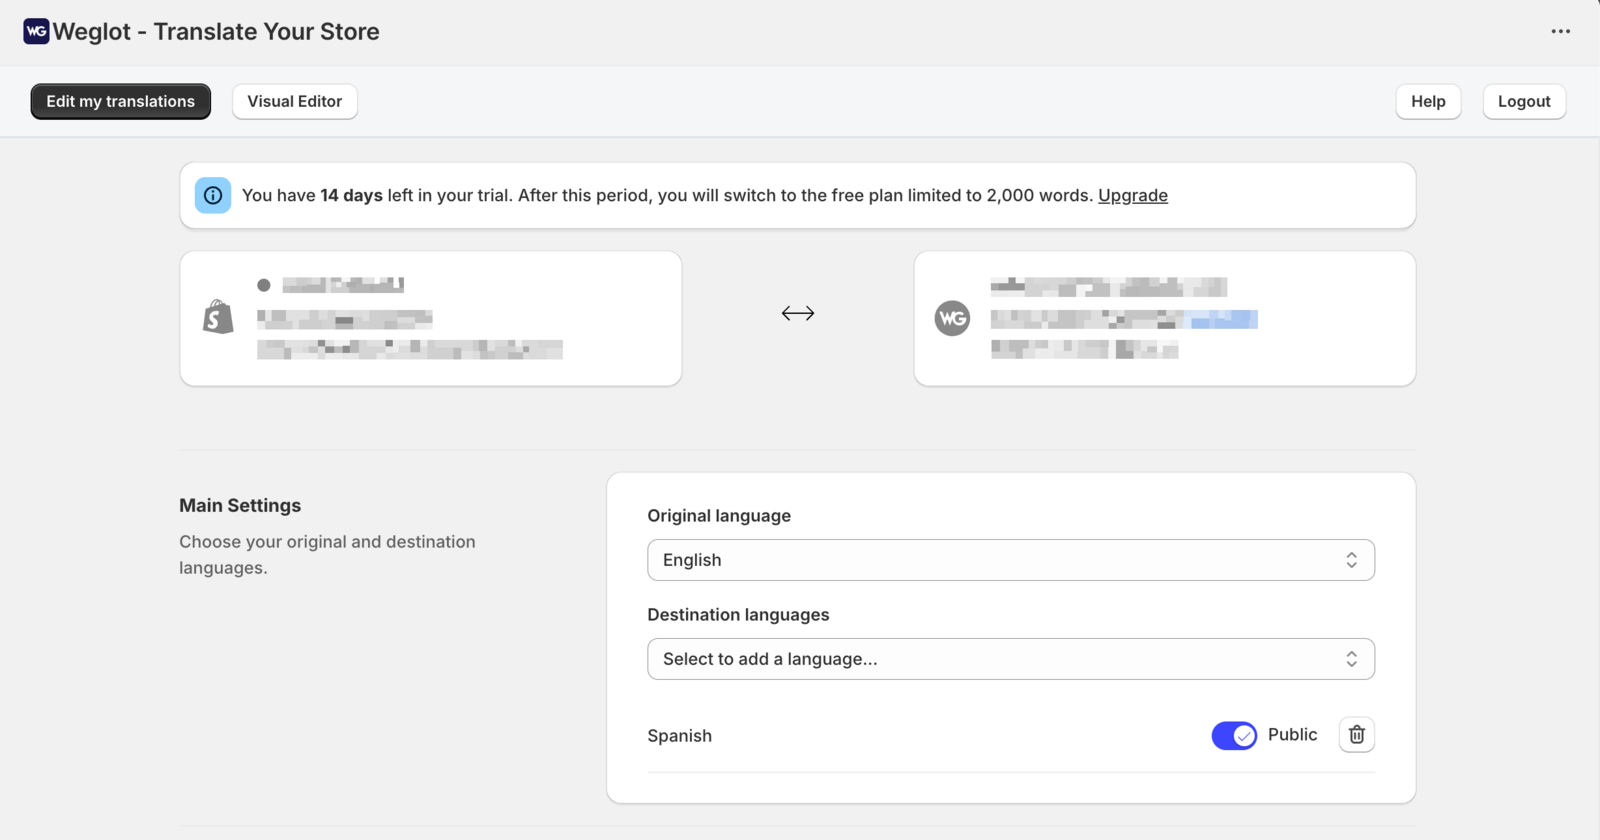Click the Weglot logo icon in header
Screen dimensions: 1600x840
click(36, 31)
